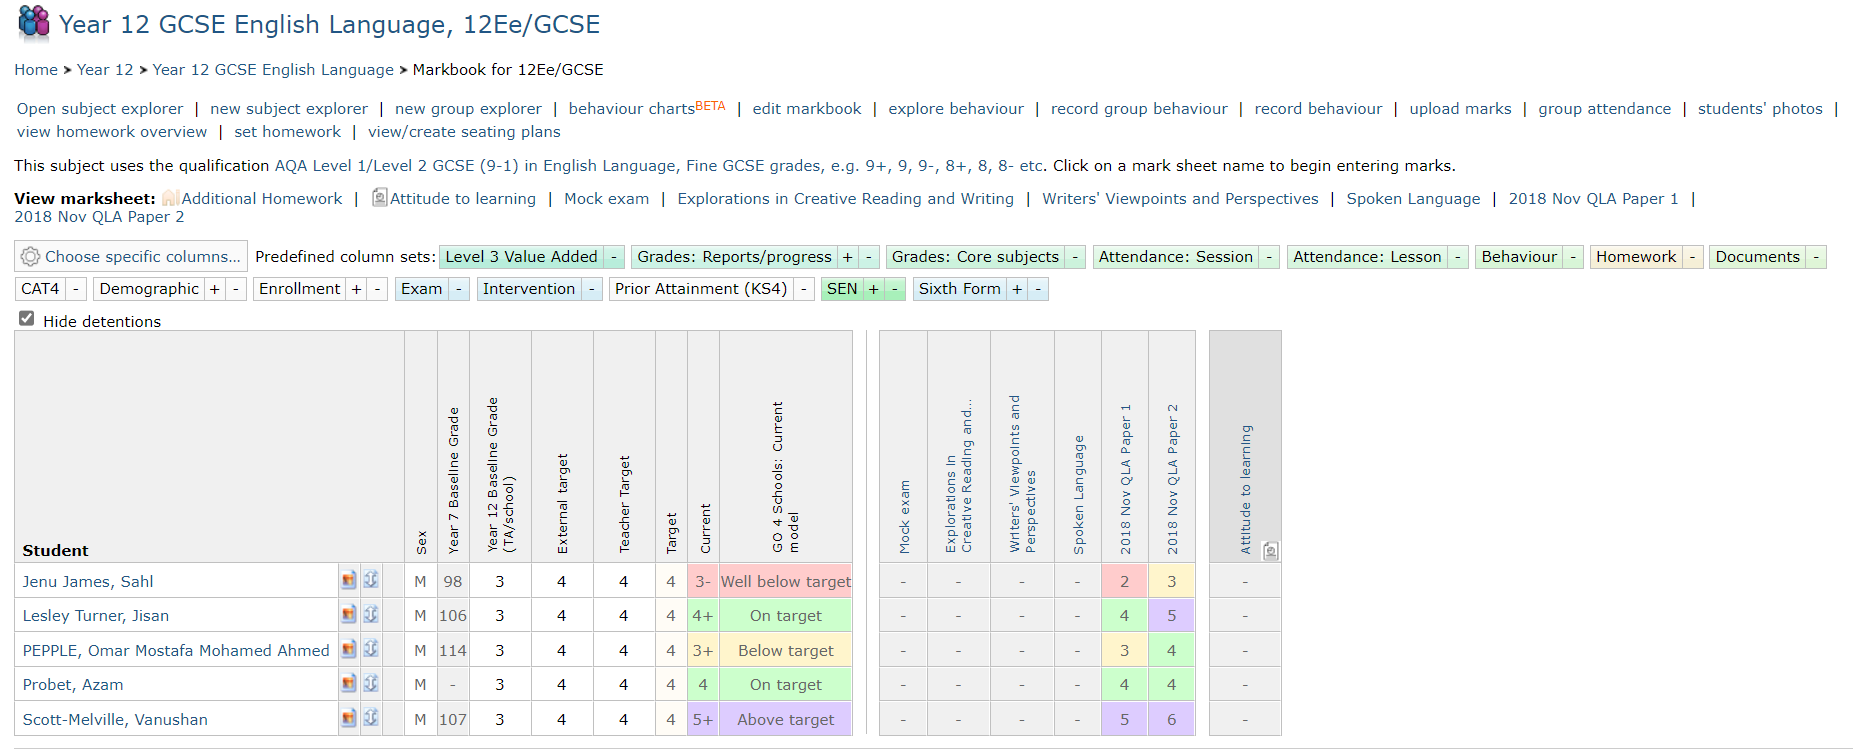The width and height of the screenshot is (1853, 750).
Task: Click the blue arrows icon for Jenu James, Sahl
Action: coord(371,580)
